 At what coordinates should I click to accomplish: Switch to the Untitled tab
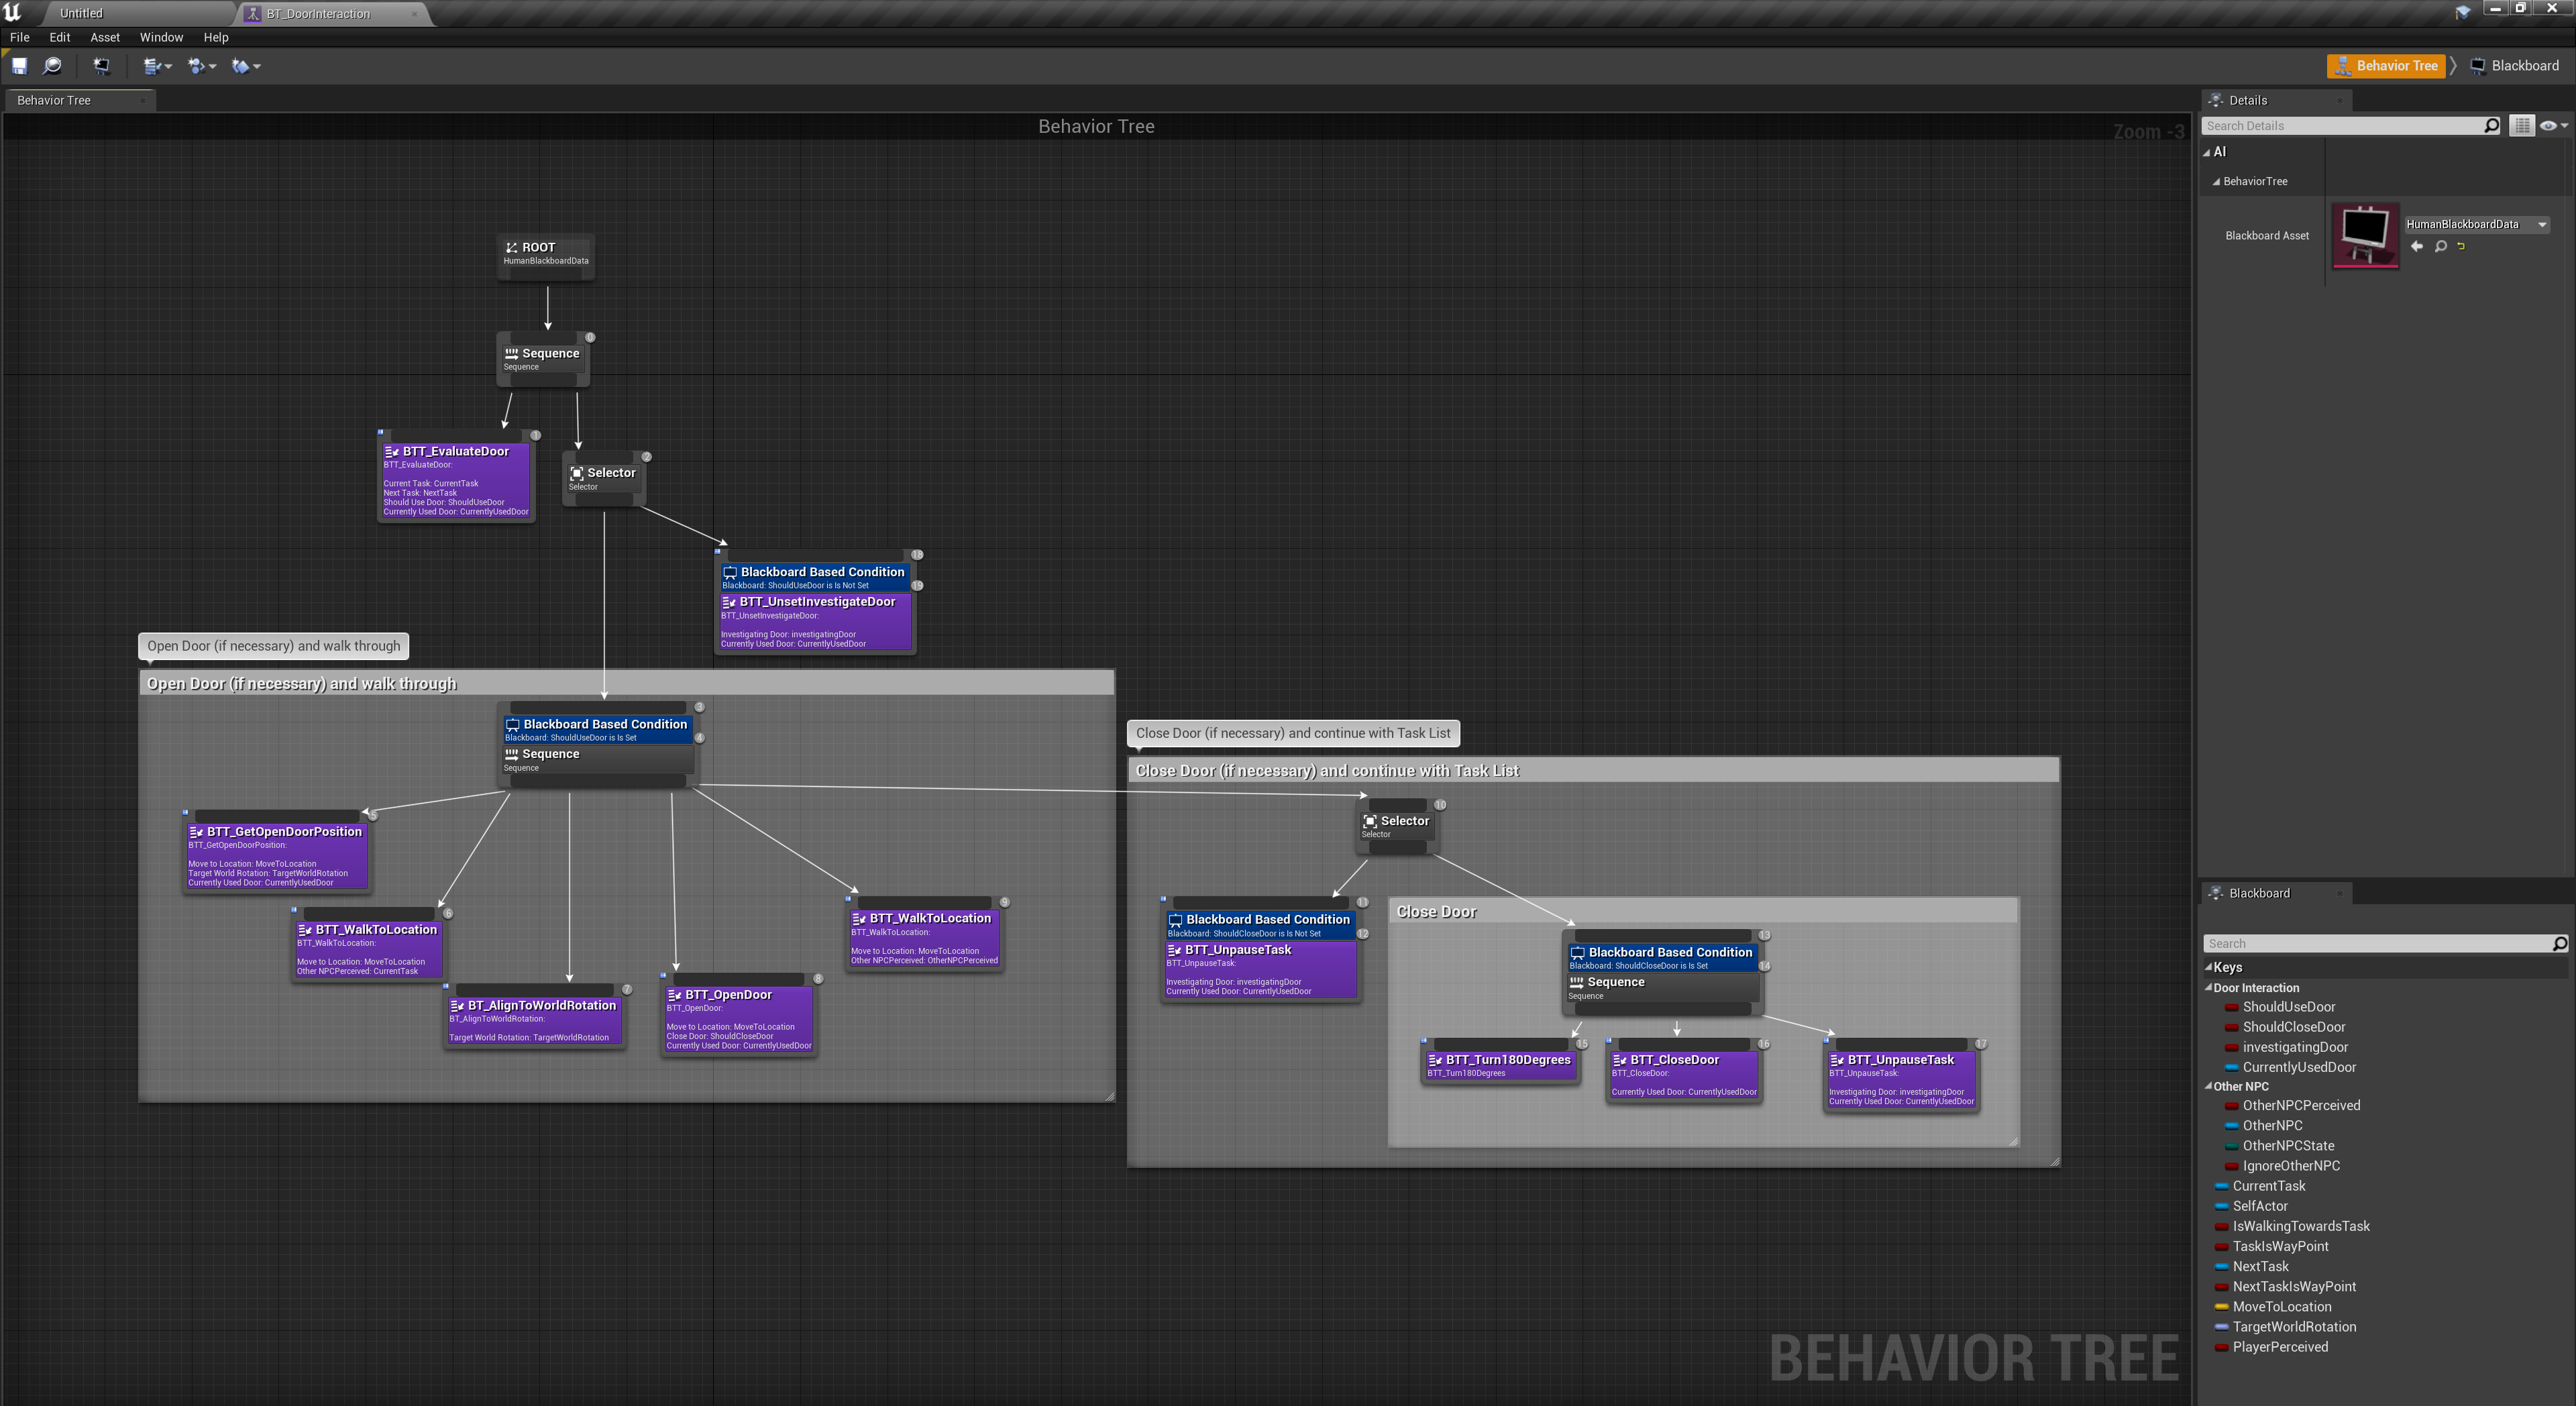tap(81, 13)
